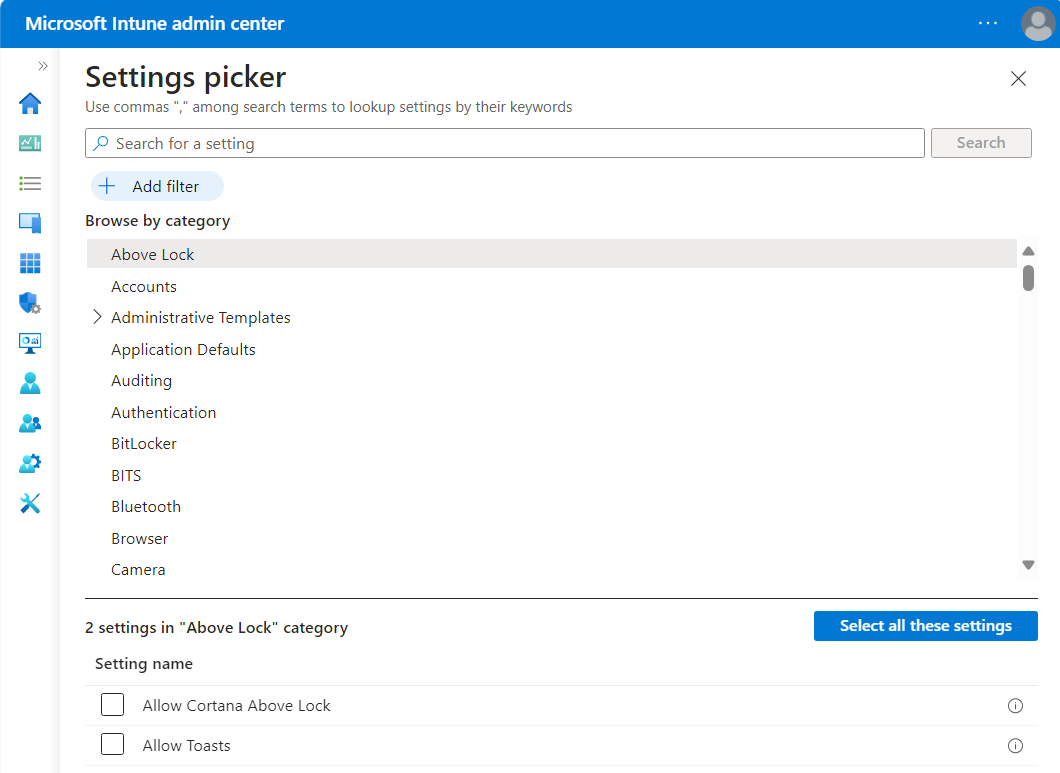
Task: Click the Allow Toasts label
Action: (x=187, y=745)
